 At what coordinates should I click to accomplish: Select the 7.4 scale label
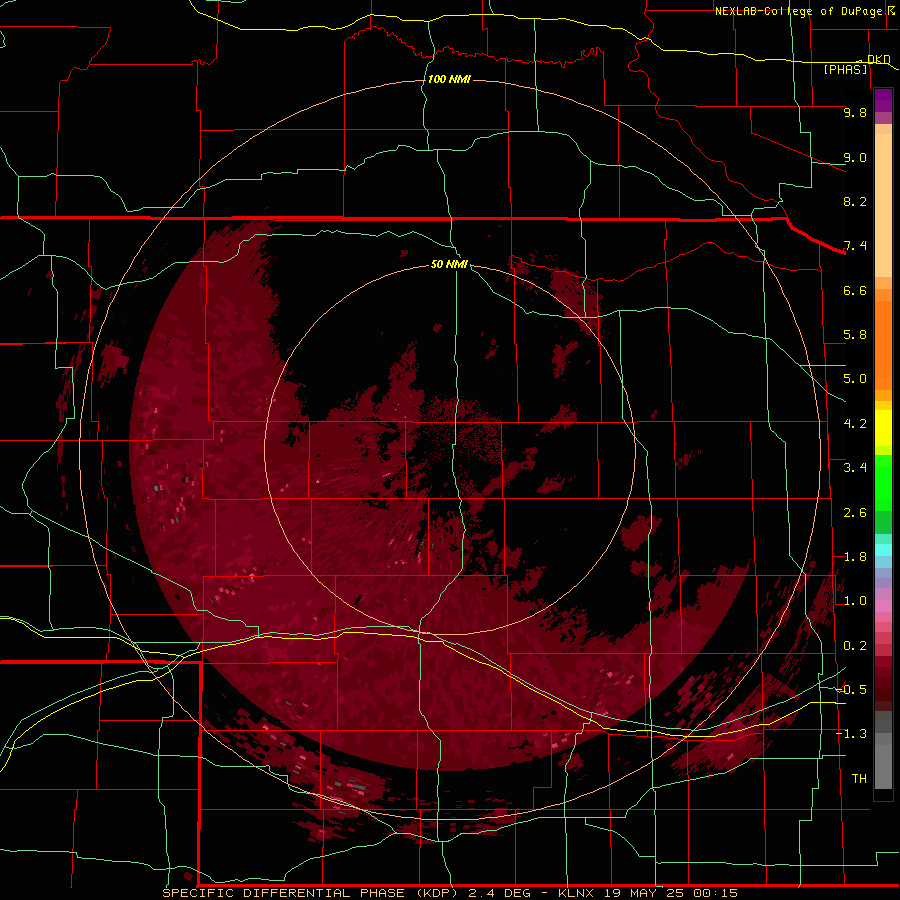[x=855, y=246]
